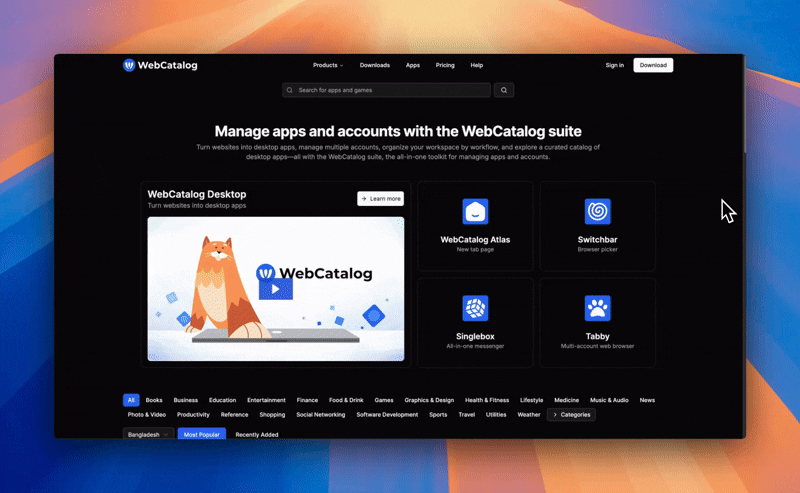
Task: Select the Business category
Action: click(186, 400)
